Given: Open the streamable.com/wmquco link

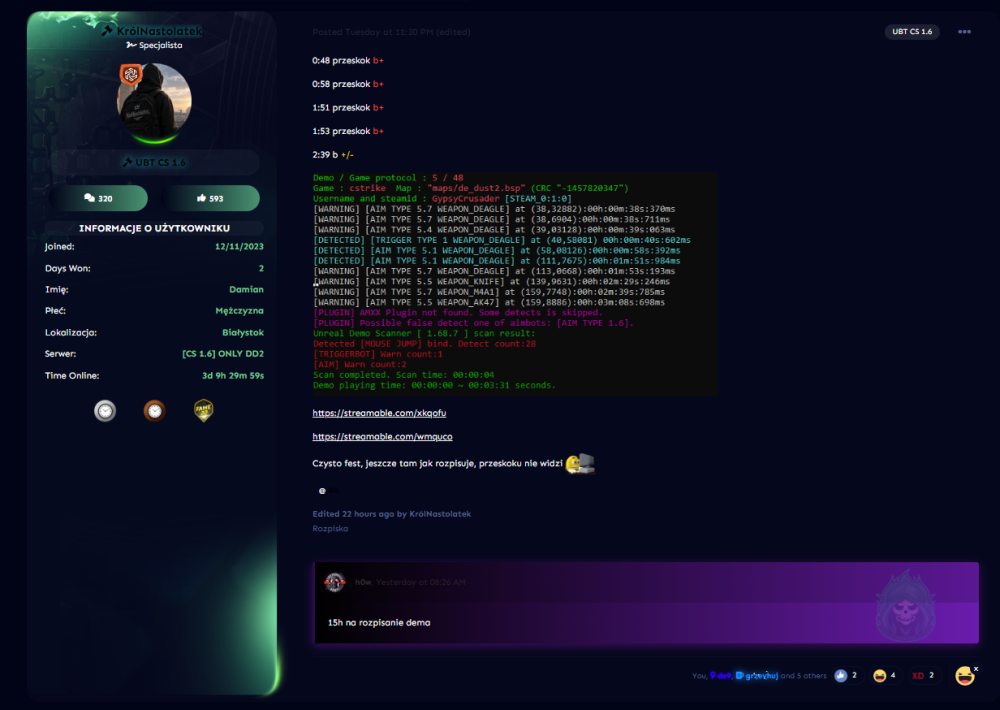Looking at the screenshot, I should click(x=383, y=437).
